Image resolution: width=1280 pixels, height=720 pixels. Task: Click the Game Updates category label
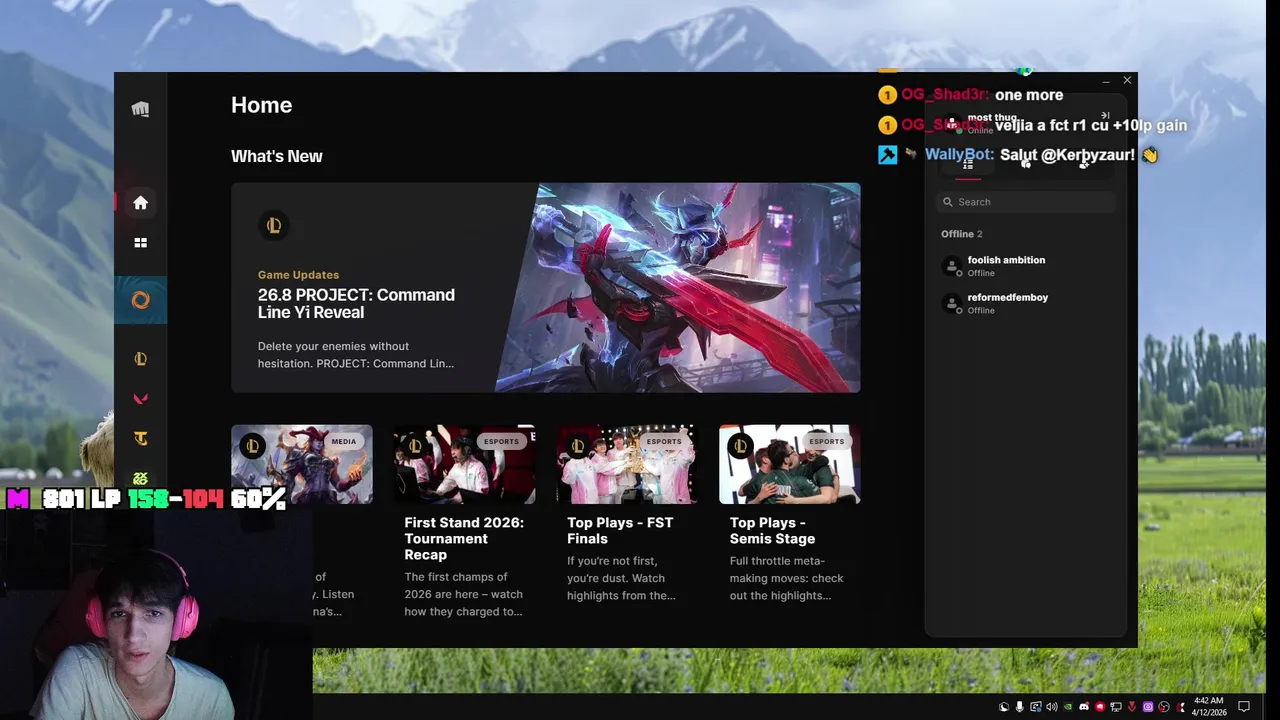298,274
